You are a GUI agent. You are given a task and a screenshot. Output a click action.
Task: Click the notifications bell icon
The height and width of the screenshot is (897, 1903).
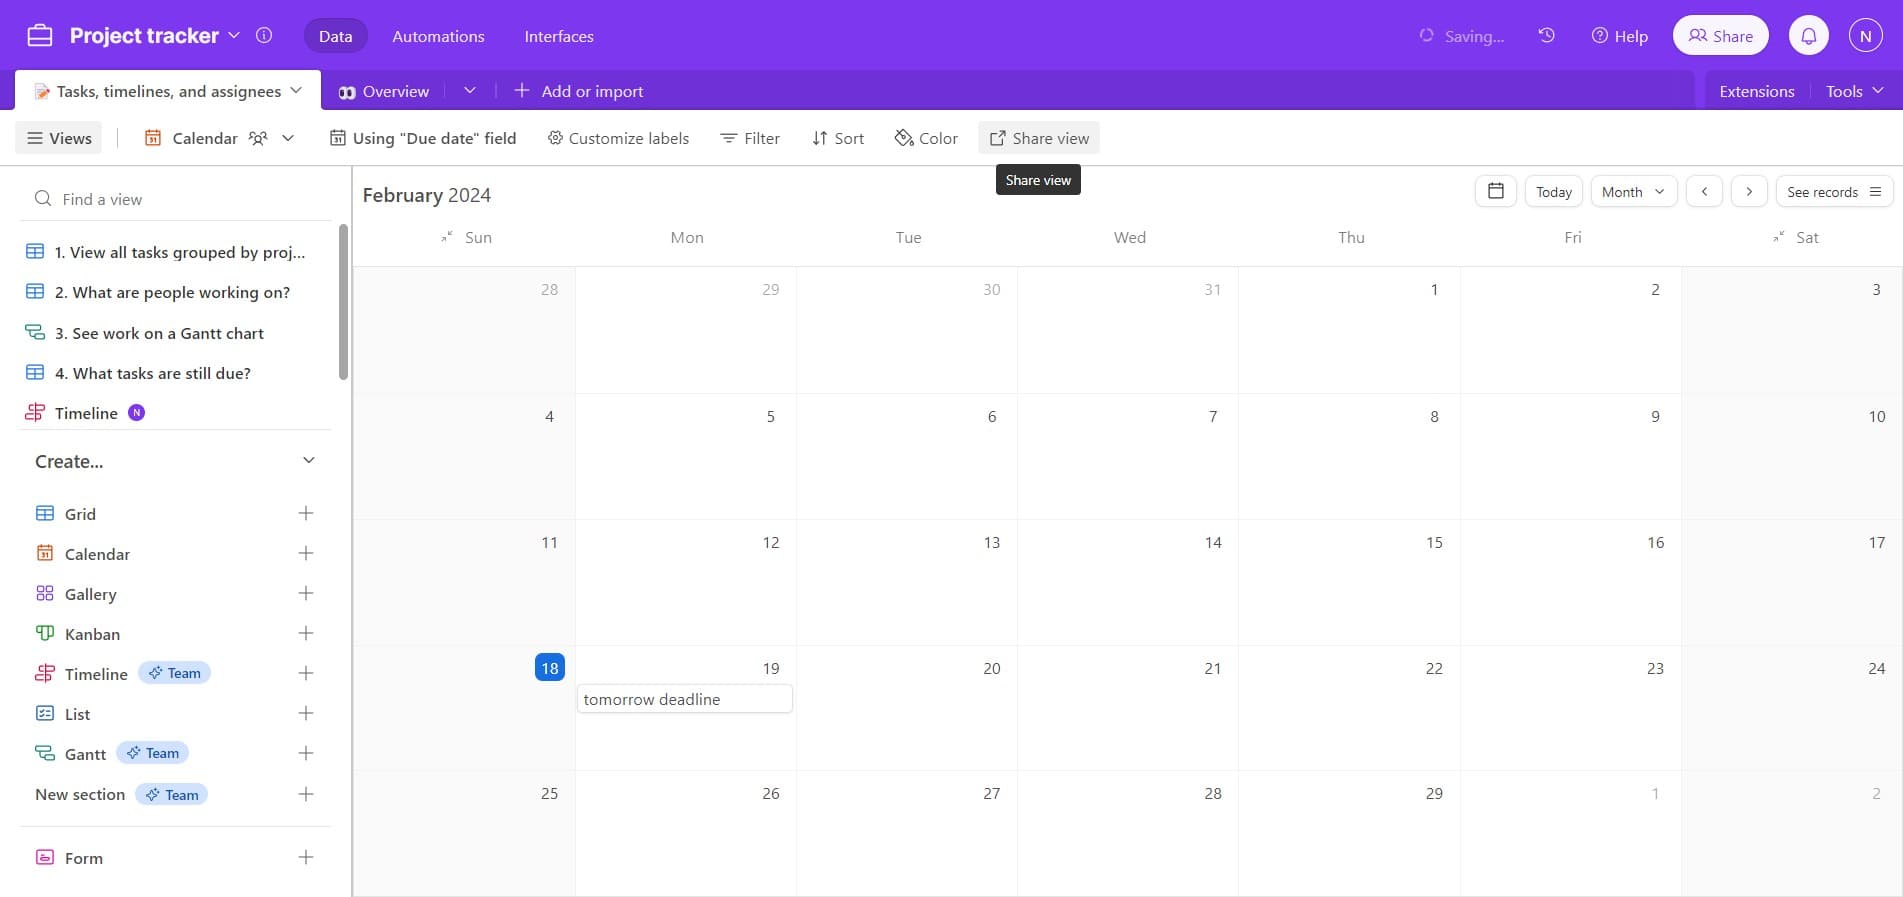[x=1808, y=36]
